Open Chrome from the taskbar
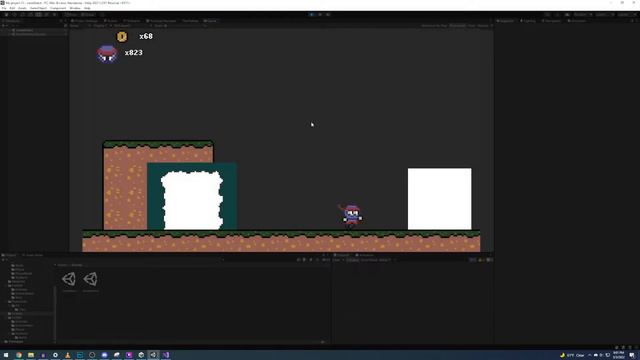 (19, 355)
